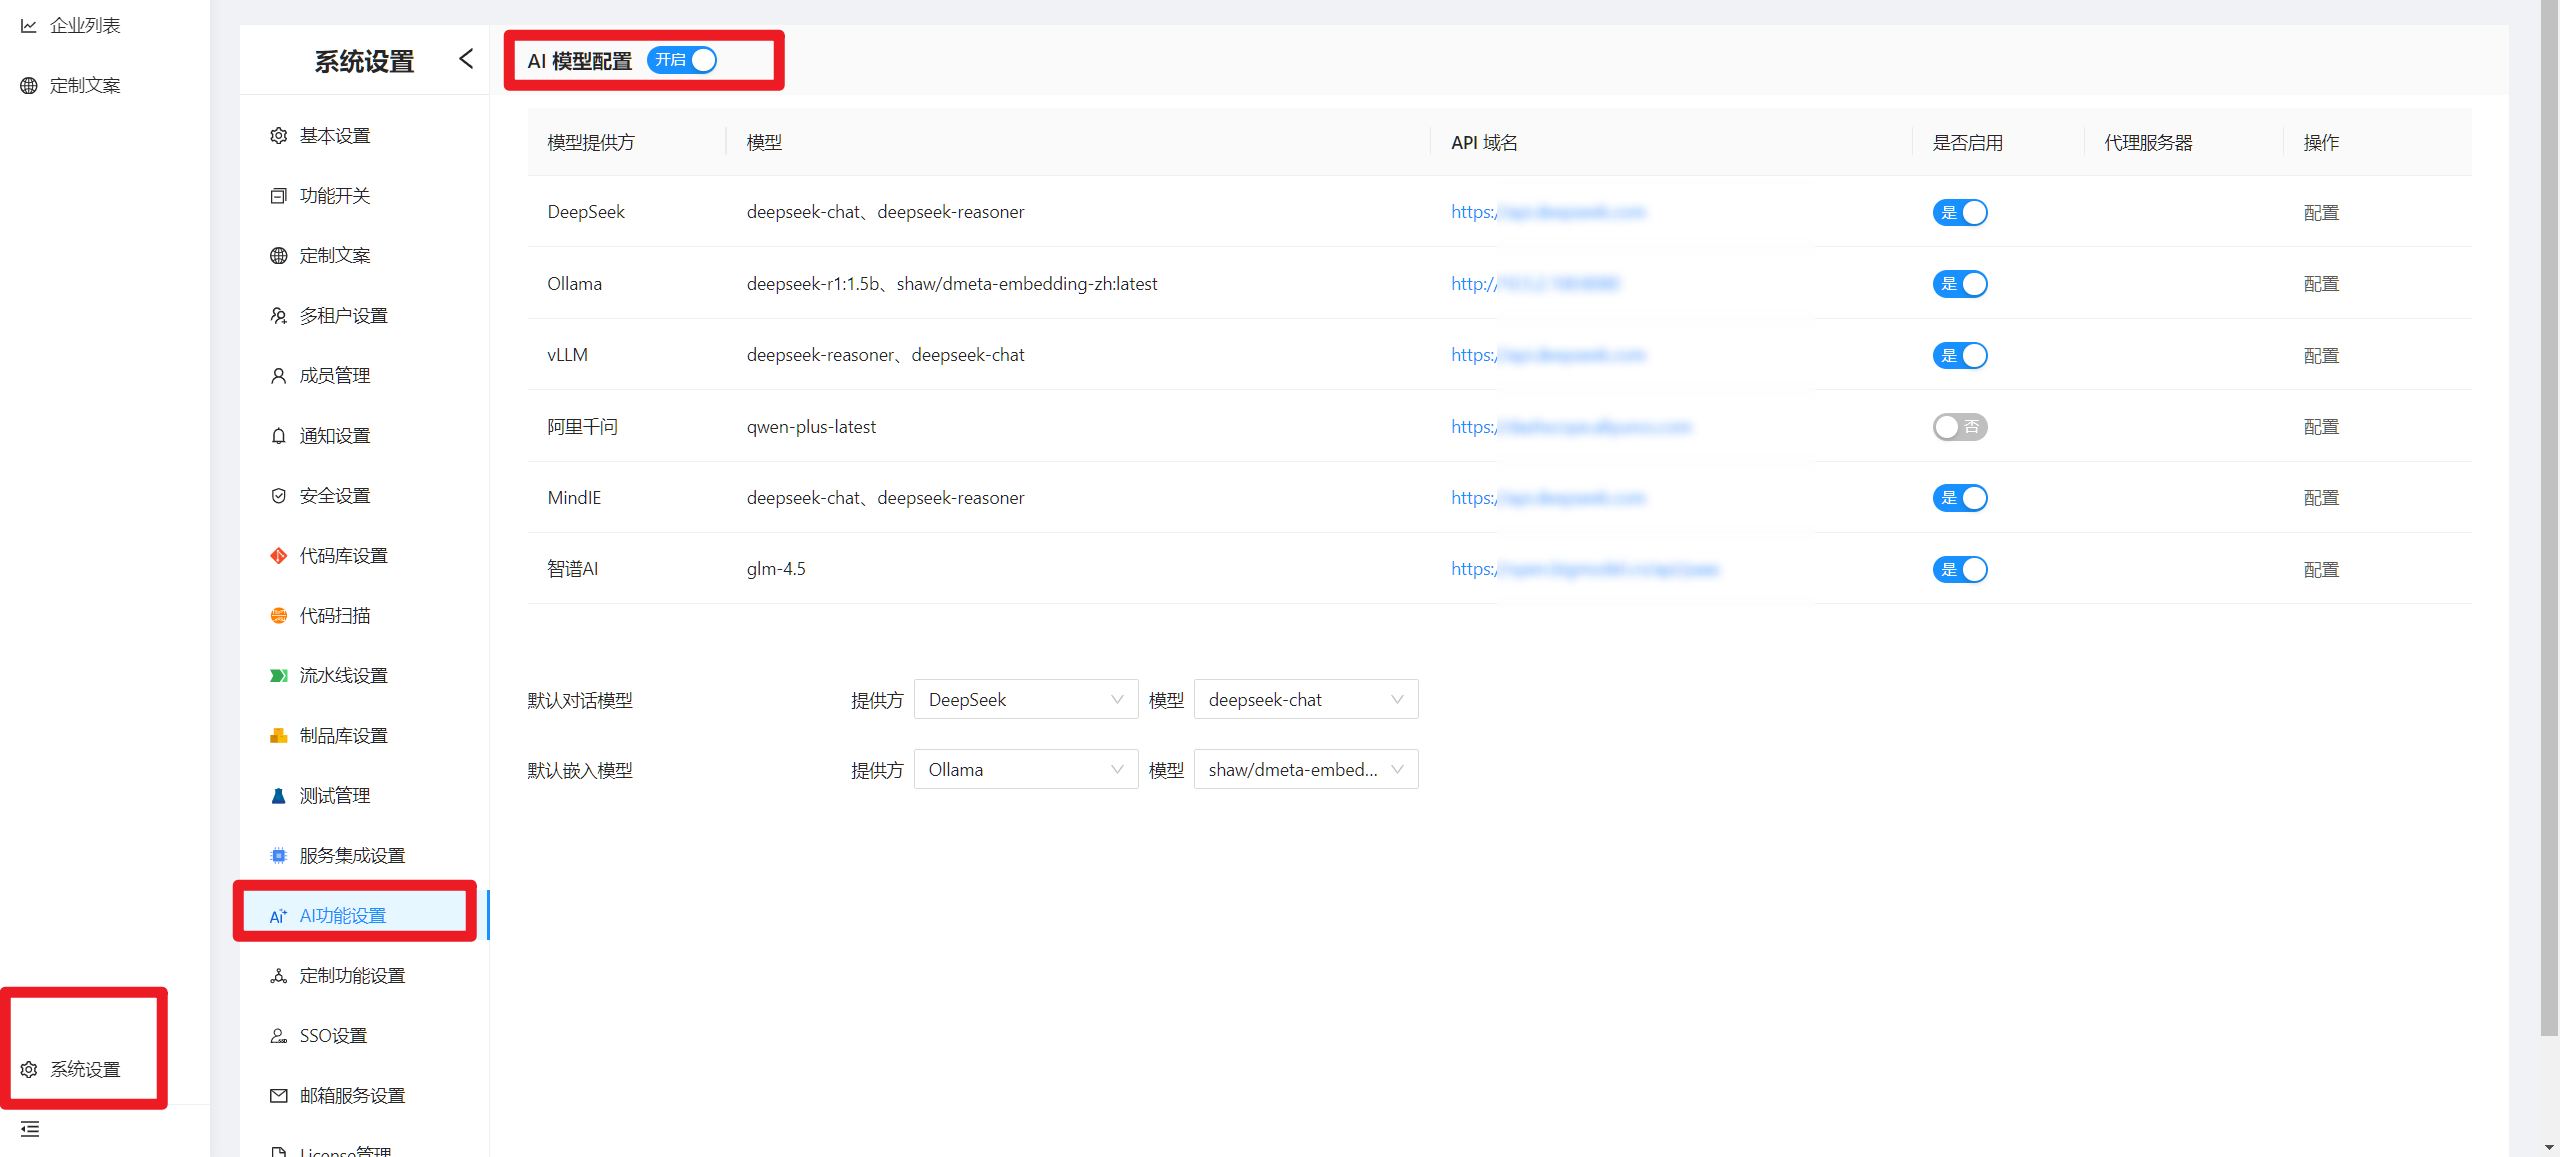Enable the 阿里千问 provider switch

(1959, 427)
